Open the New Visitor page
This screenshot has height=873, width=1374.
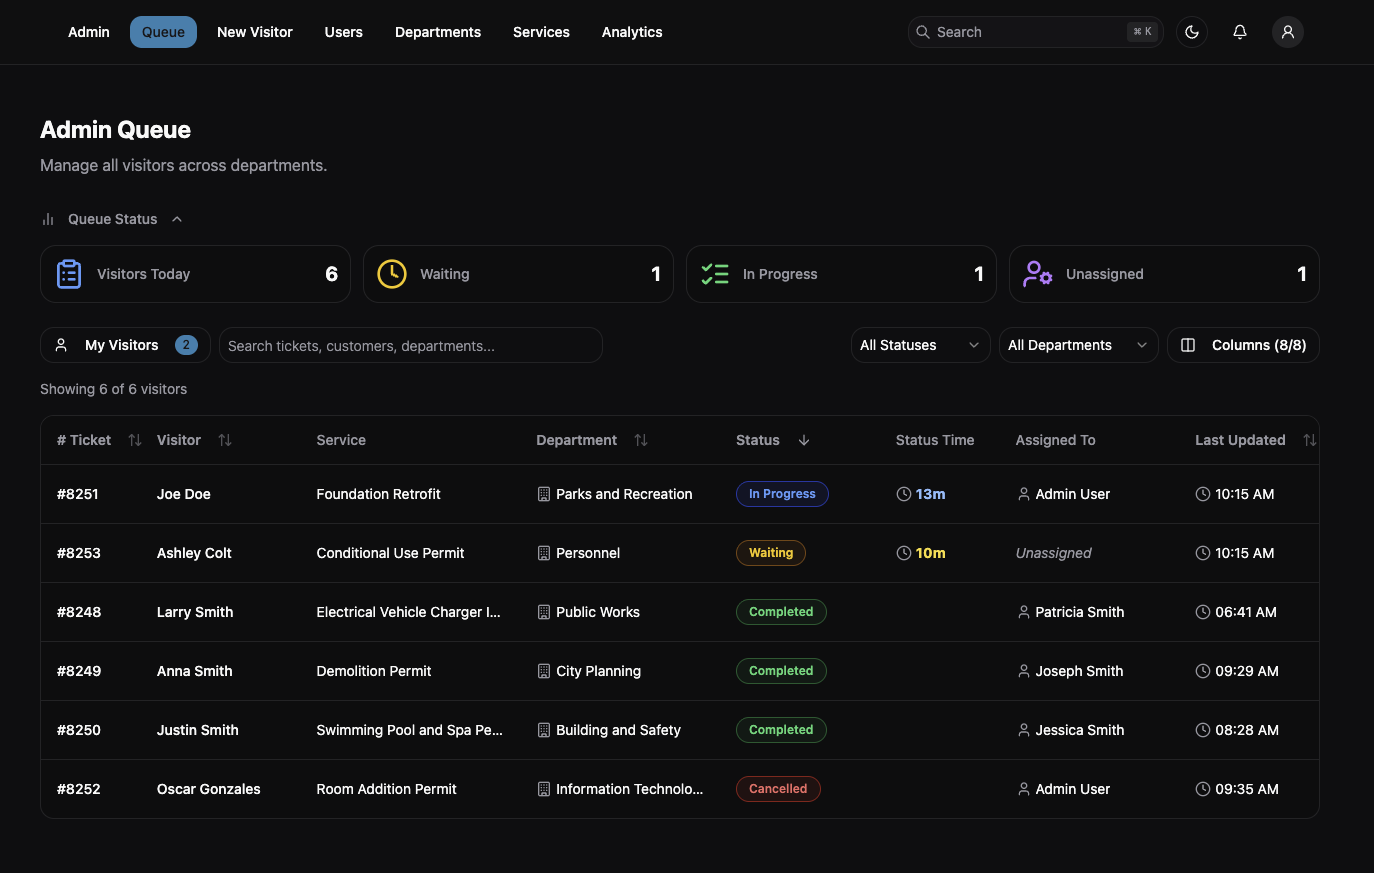point(254,31)
